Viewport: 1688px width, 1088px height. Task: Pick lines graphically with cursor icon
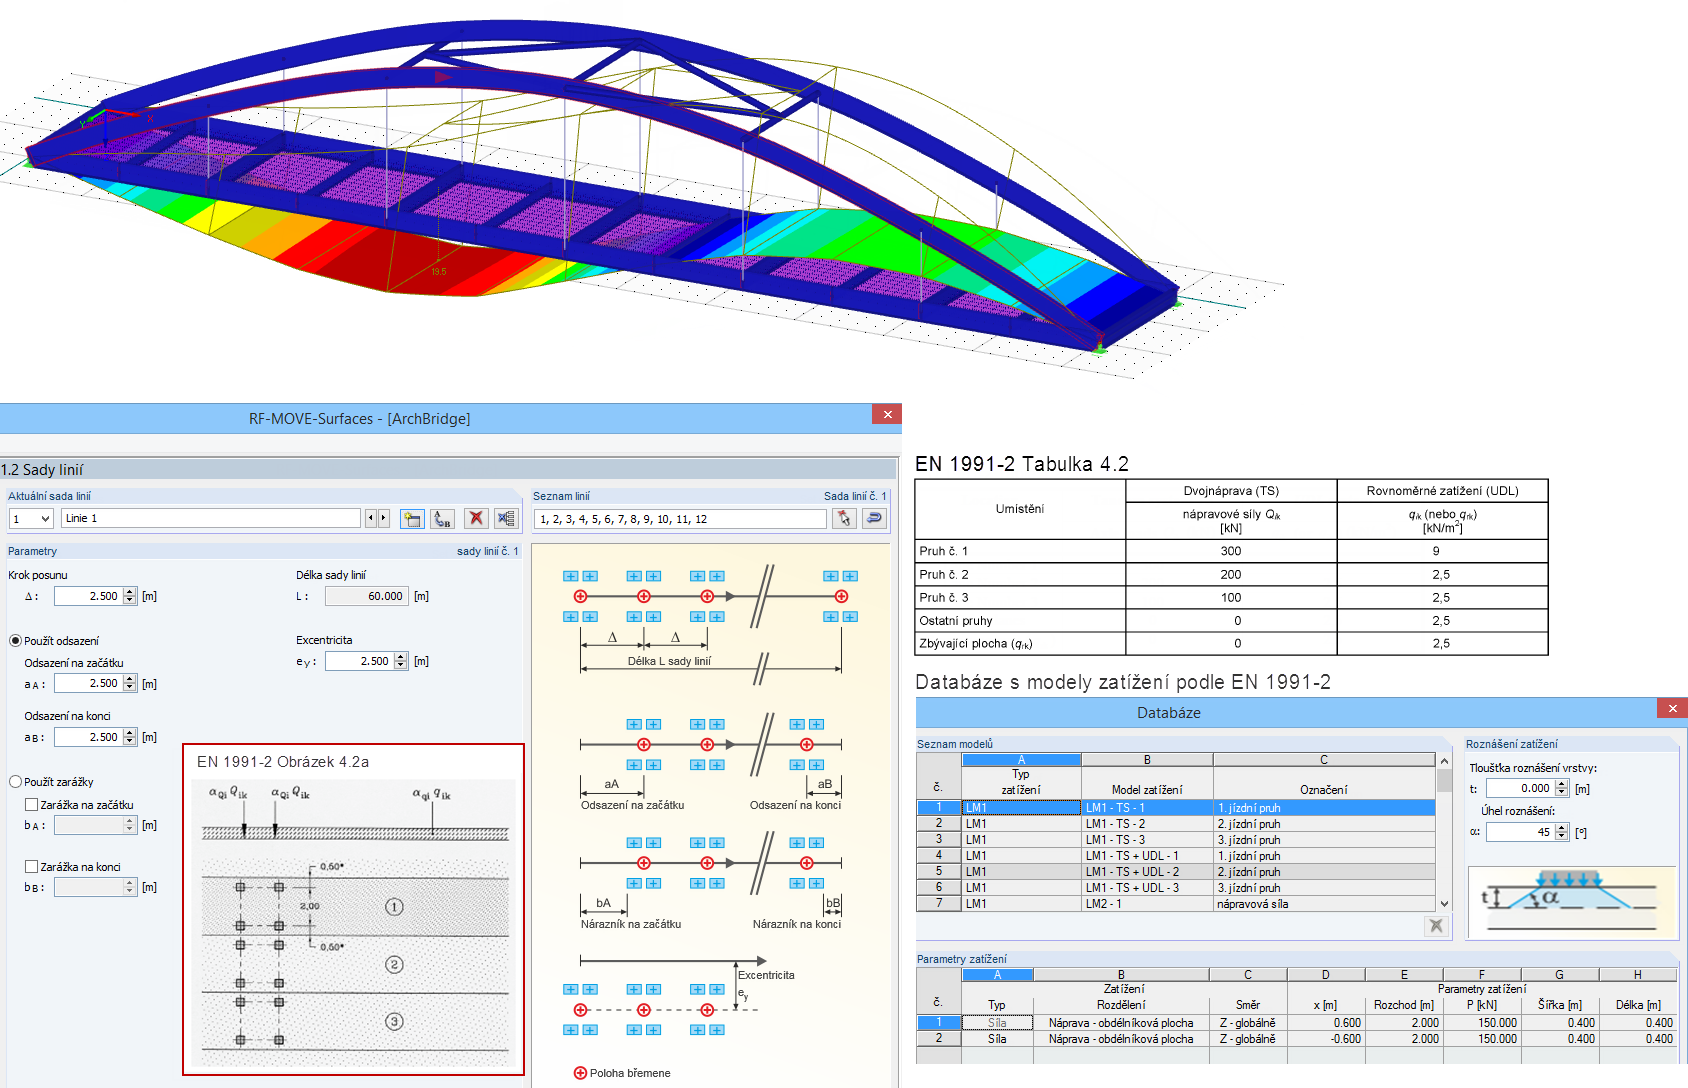pyautogui.click(x=844, y=518)
